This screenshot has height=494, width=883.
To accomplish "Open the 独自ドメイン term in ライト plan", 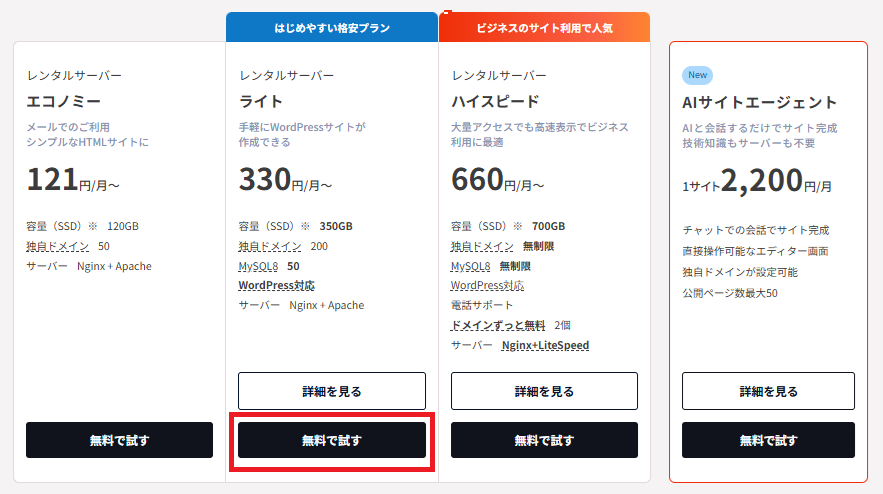I will 270,246.
